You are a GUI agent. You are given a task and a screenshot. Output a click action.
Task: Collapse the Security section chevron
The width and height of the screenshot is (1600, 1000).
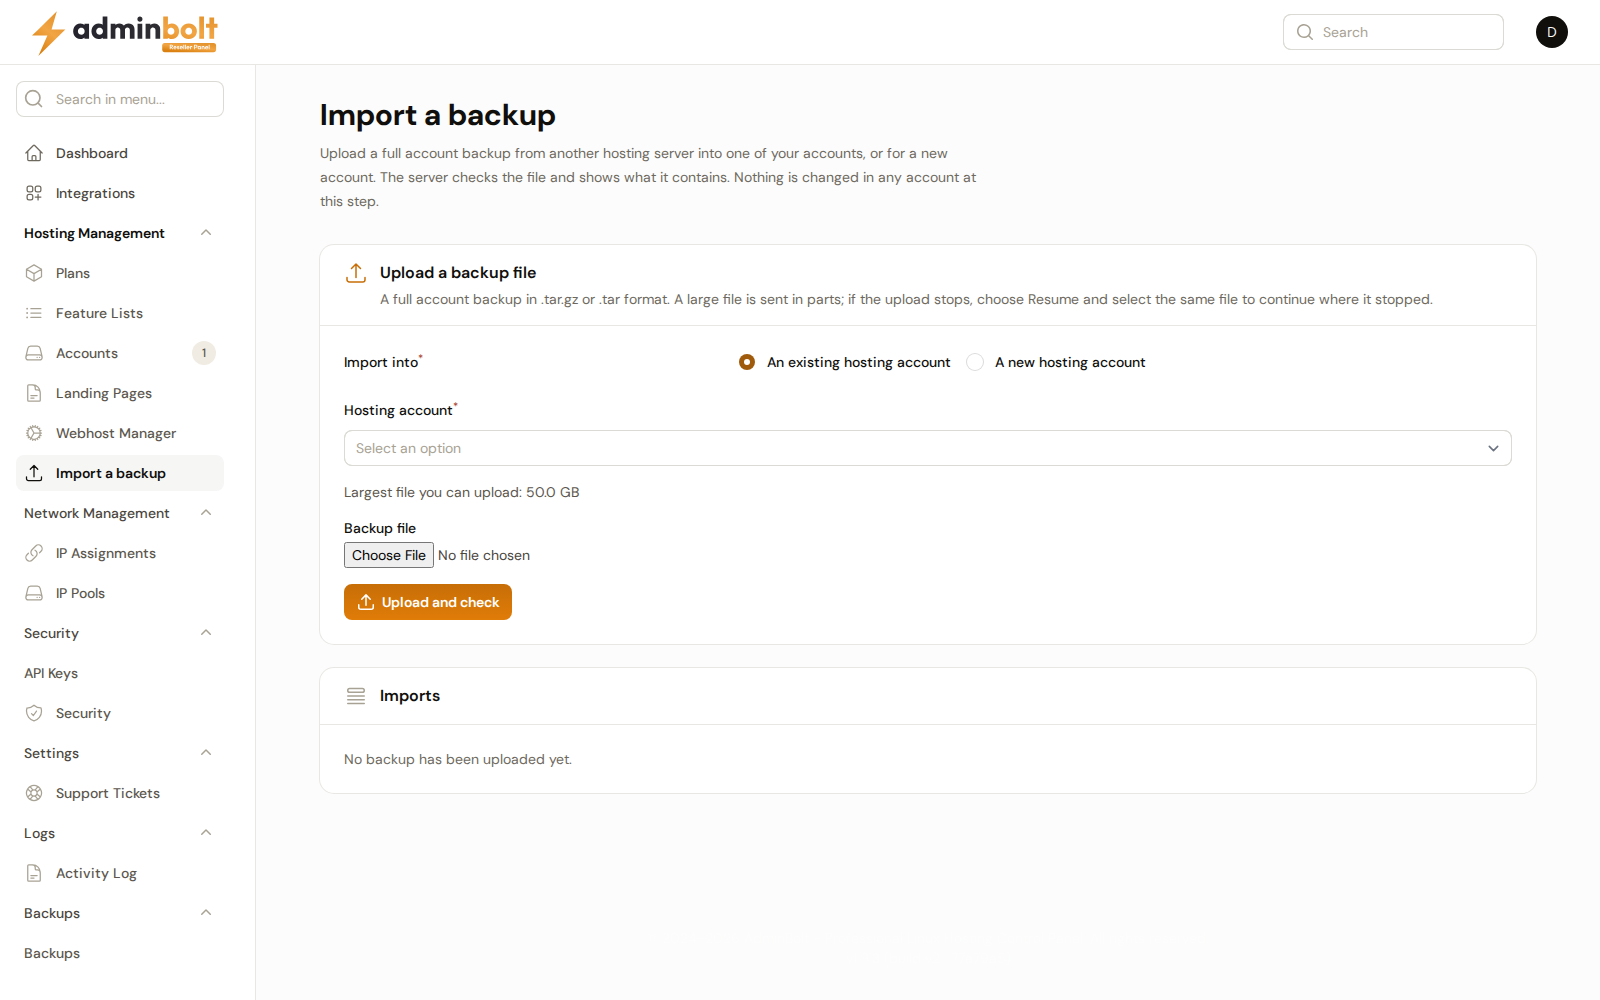click(206, 633)
